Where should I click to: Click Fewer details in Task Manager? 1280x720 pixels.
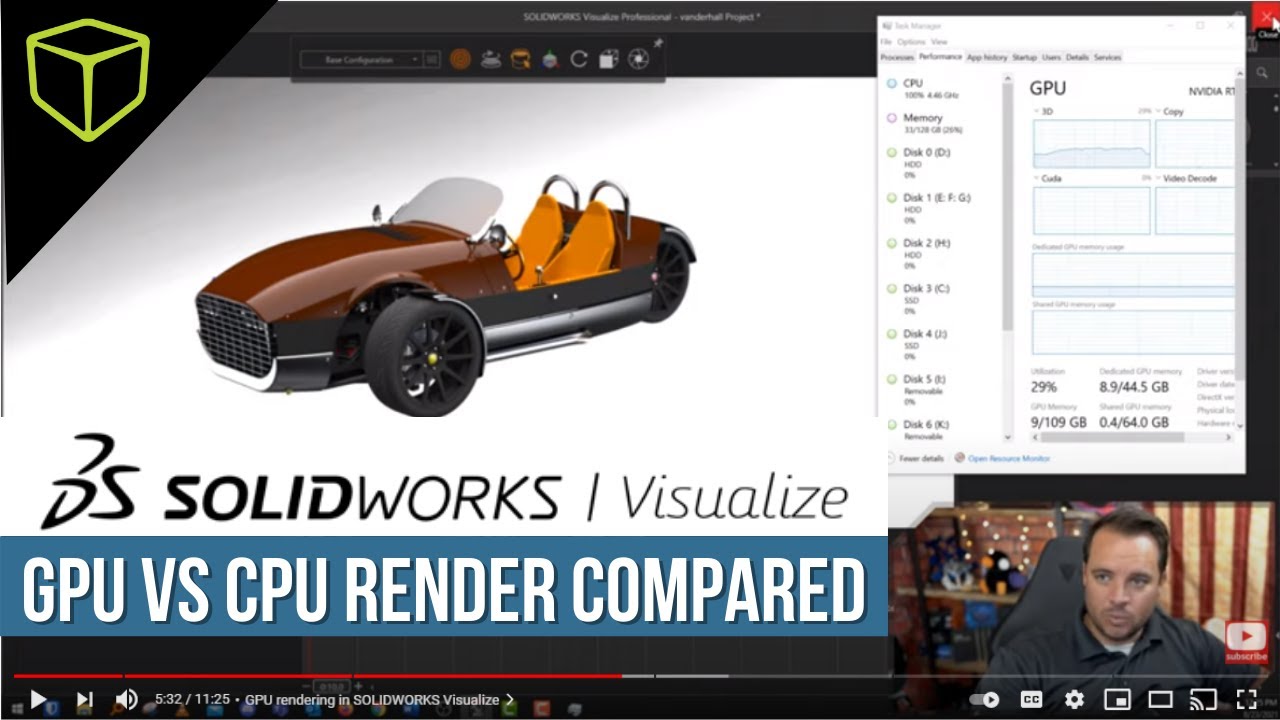click(921, 458)
